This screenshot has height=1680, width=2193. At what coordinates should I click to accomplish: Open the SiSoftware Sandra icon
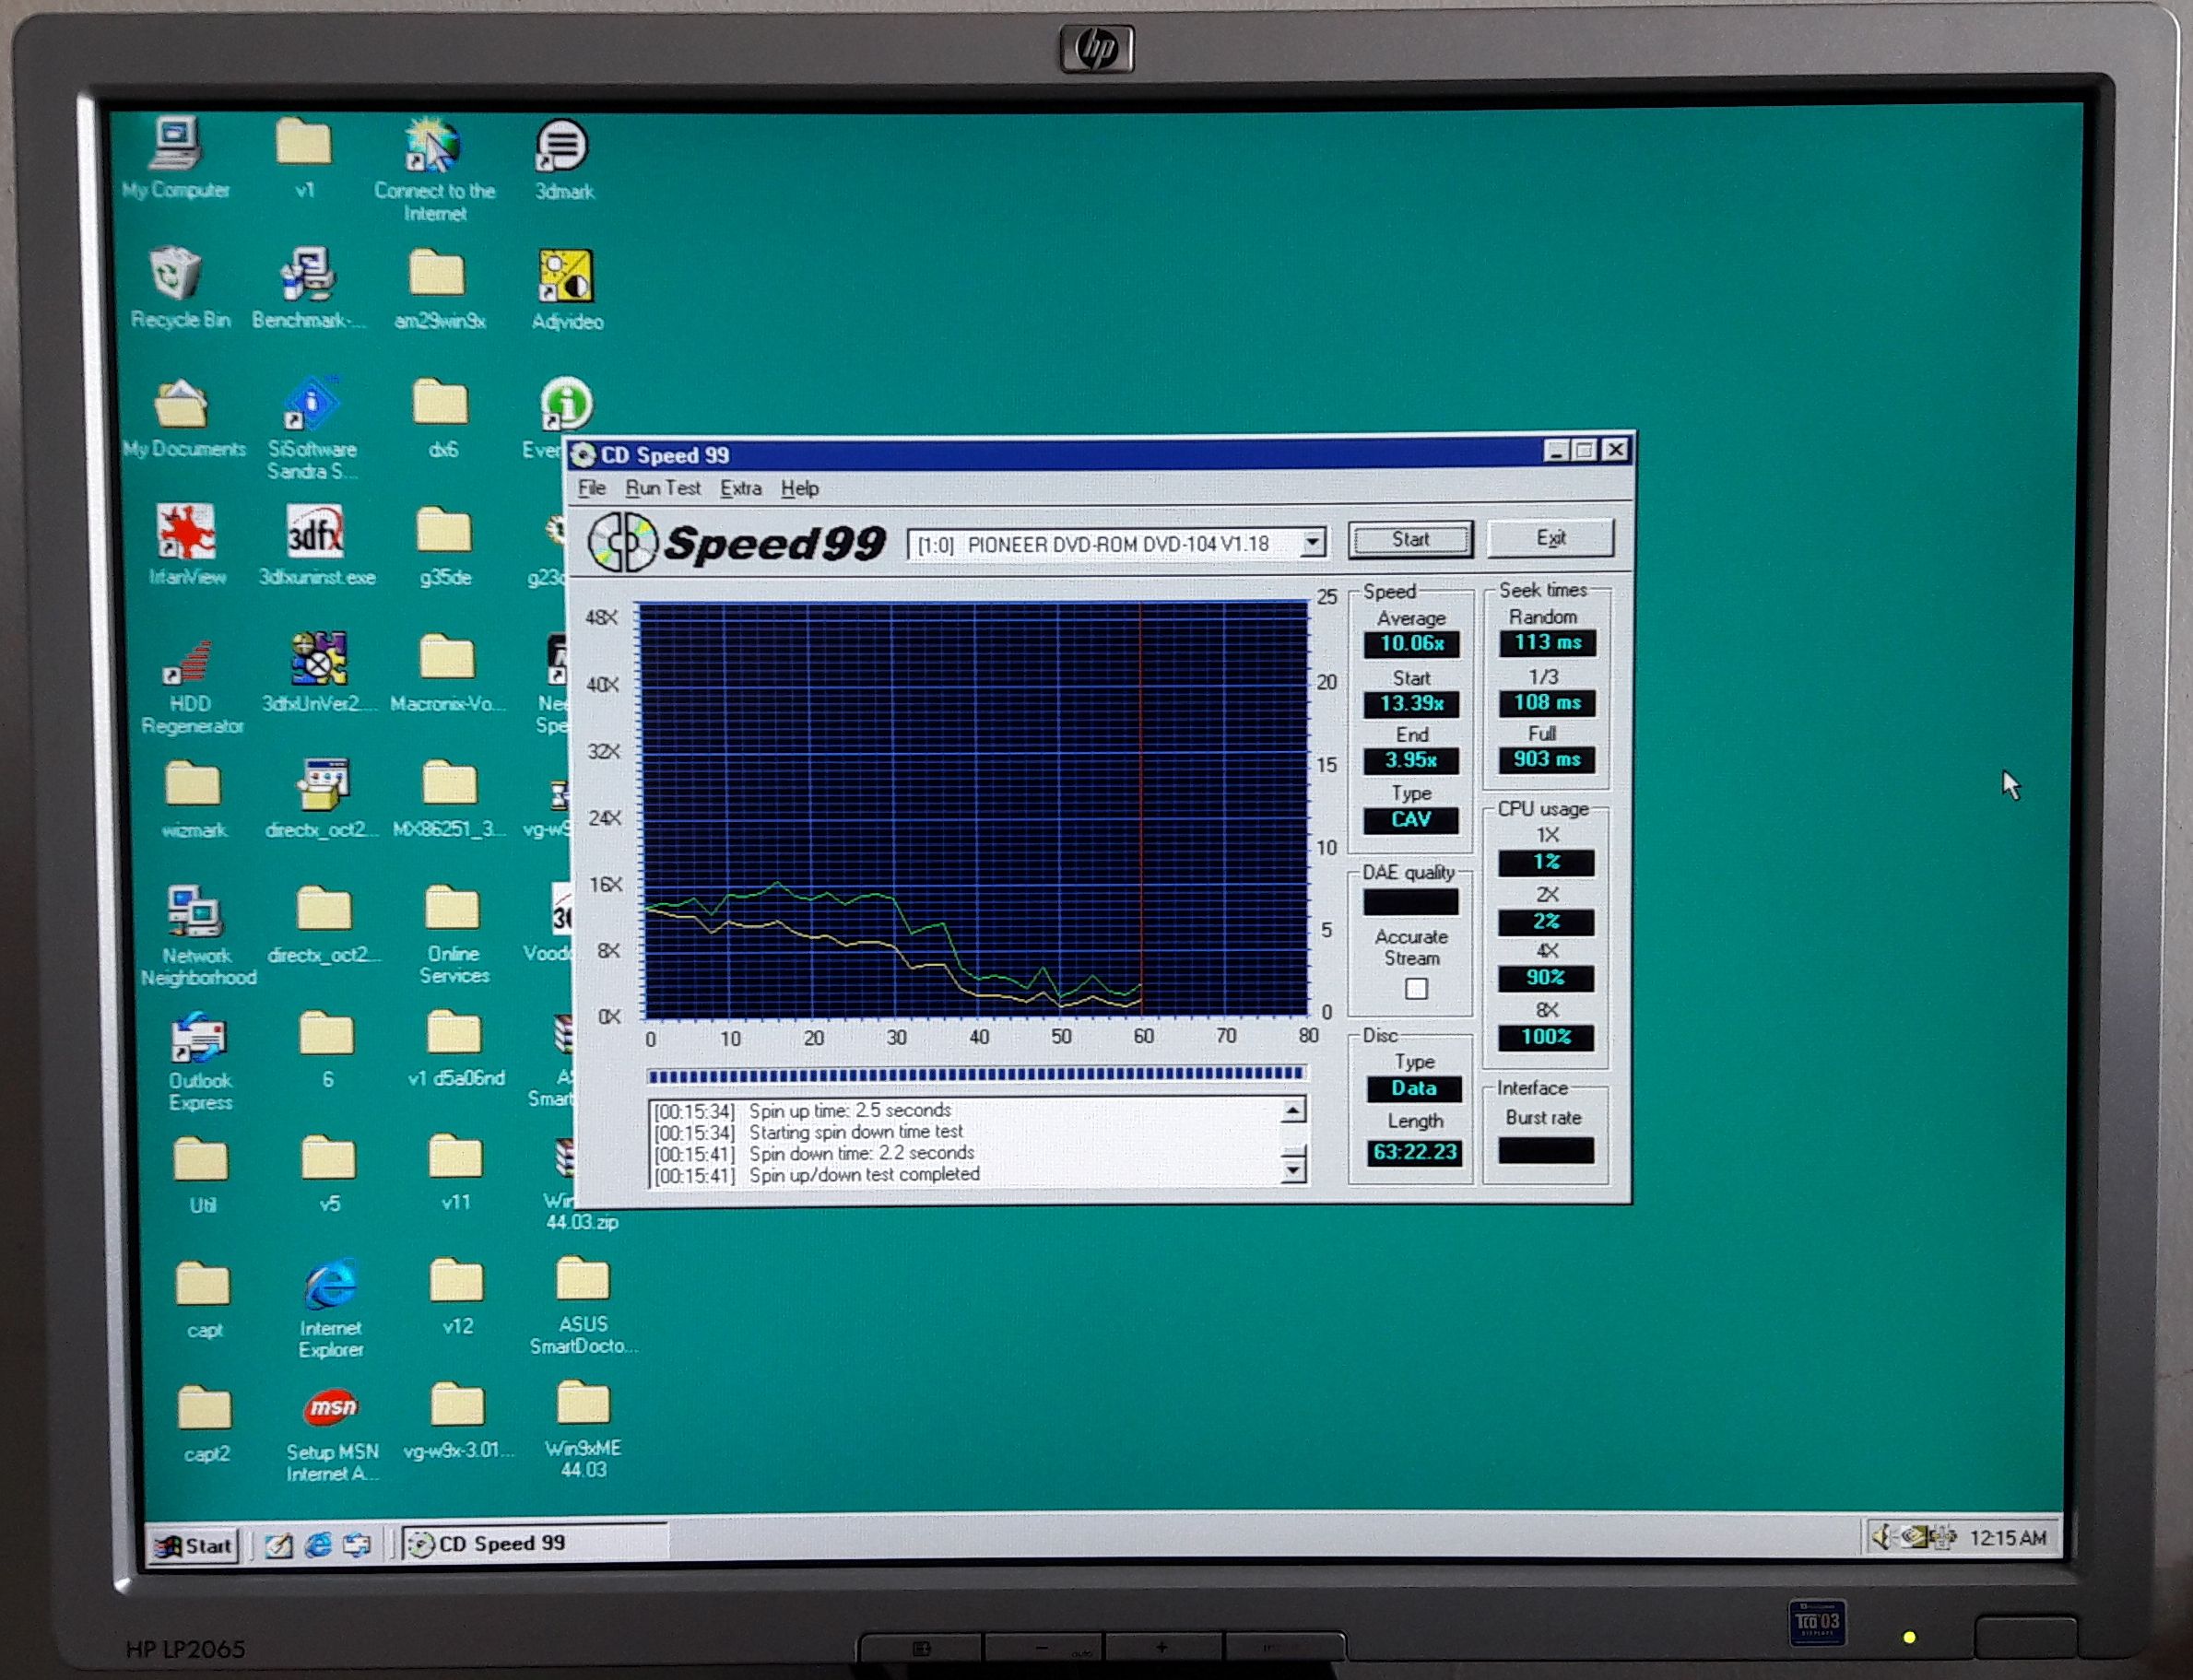[x=312, y=405]
